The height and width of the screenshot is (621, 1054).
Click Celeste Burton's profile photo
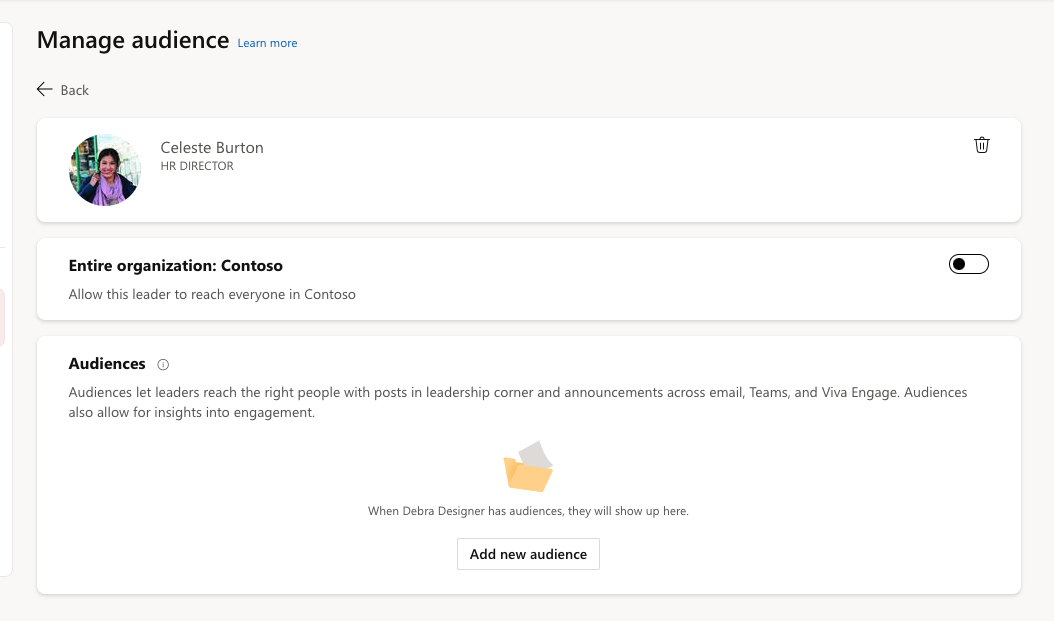pyautogui.click(x=104, y=170)
